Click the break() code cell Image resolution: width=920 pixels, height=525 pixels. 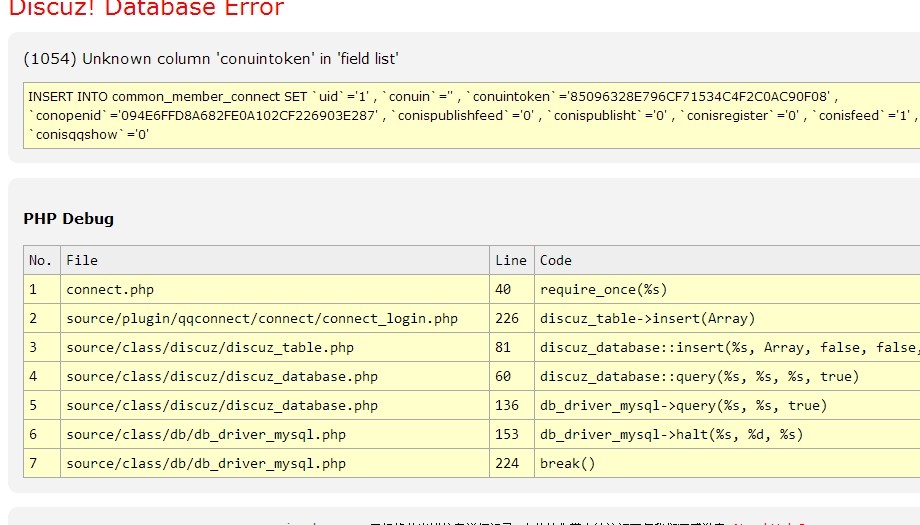pos(567,463)
